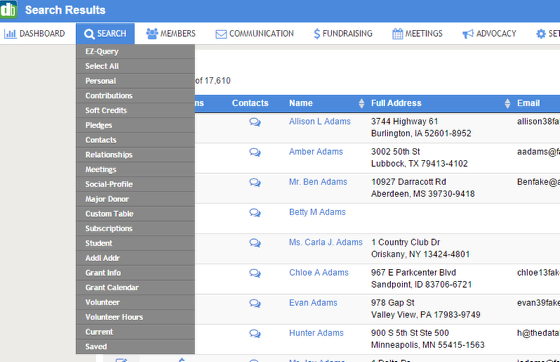Viewport: 560px width, 362px height.
Task: Open the Fundraising tab
Action: point(343,34)
